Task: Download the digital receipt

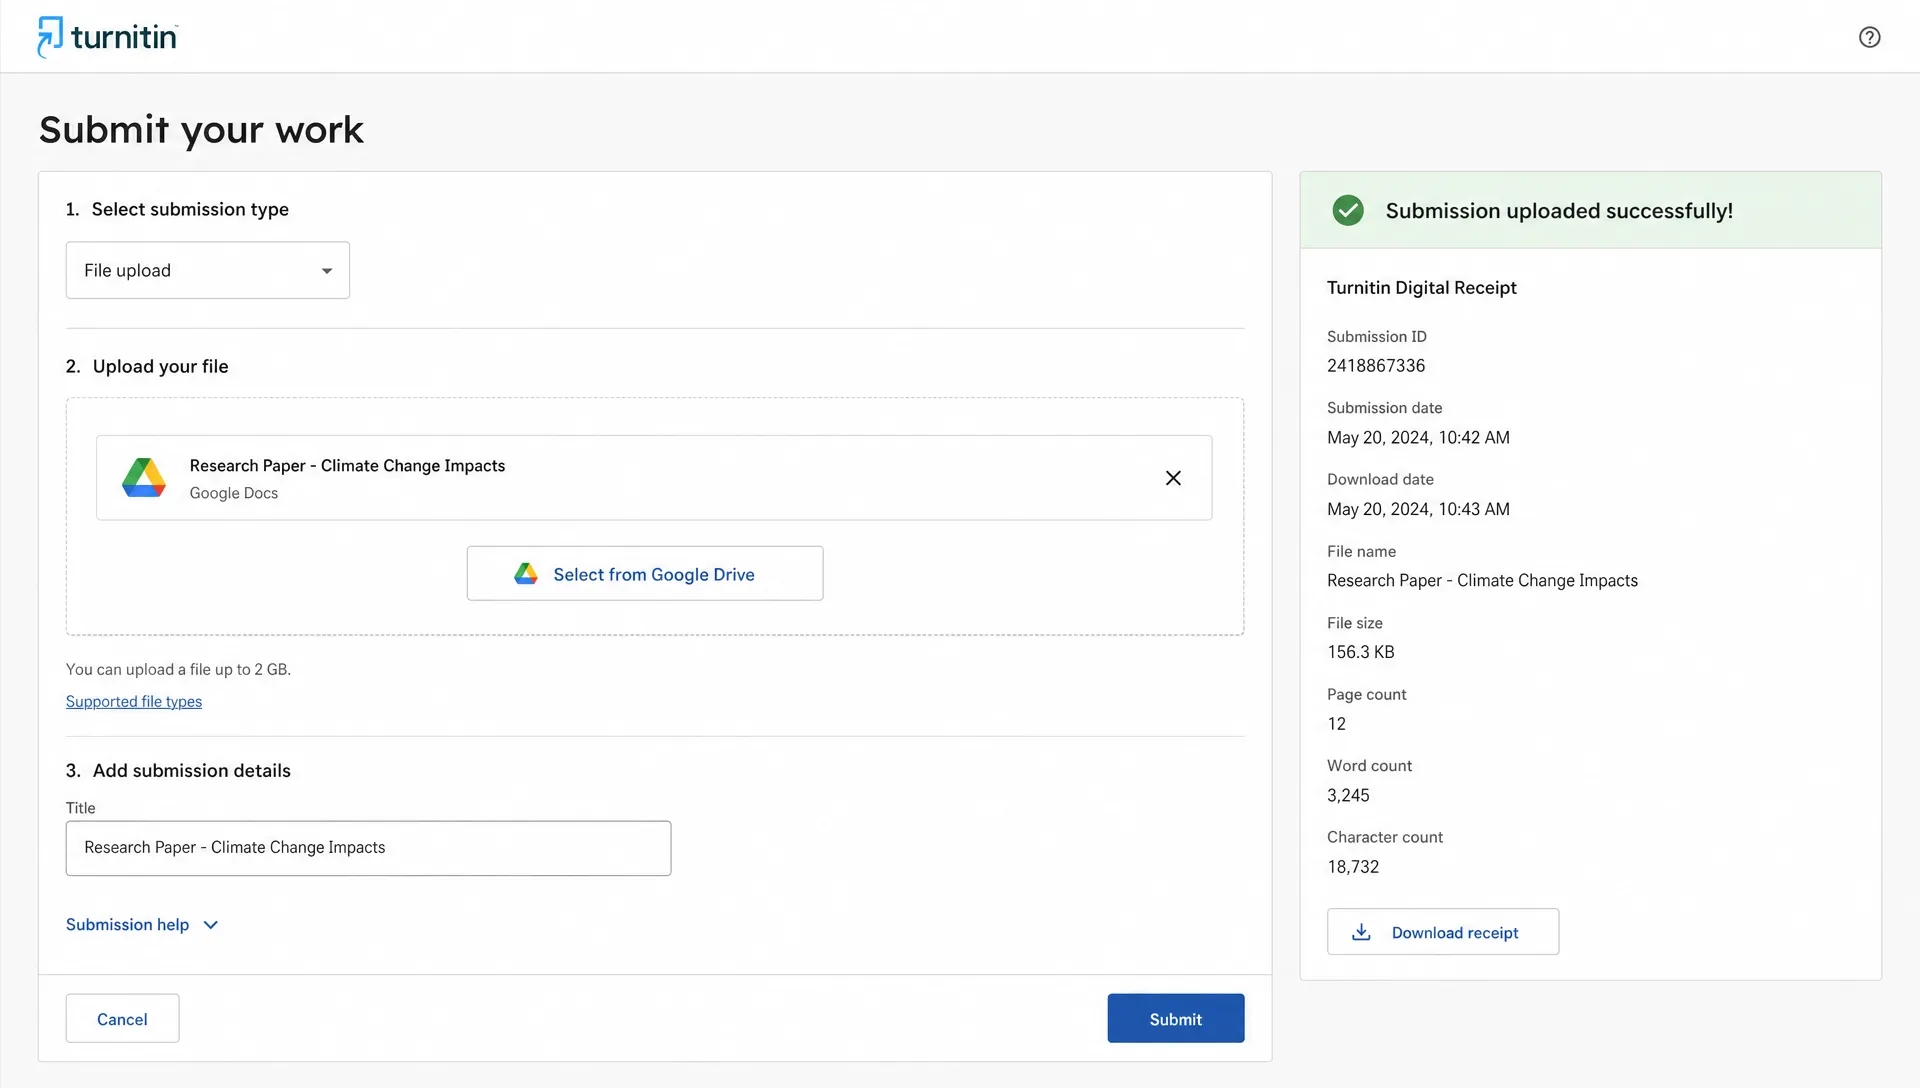Action: [x=1443, y=932]
